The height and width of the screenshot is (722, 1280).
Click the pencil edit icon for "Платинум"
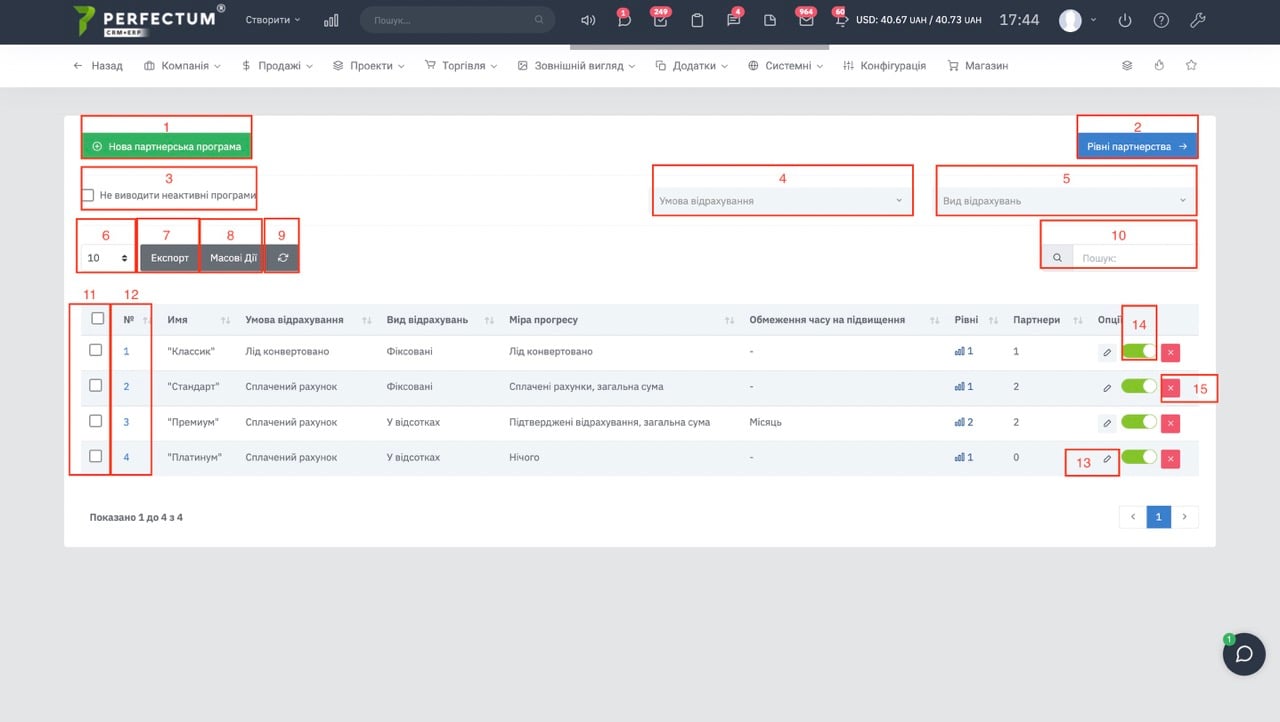(x=1107, y=458)
